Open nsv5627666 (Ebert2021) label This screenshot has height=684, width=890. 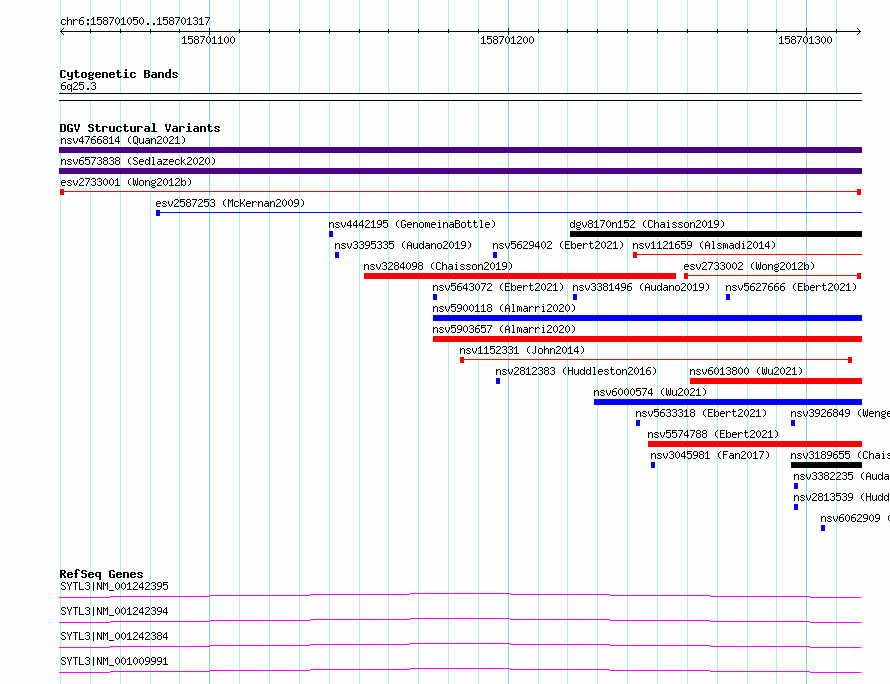point(791,287)
